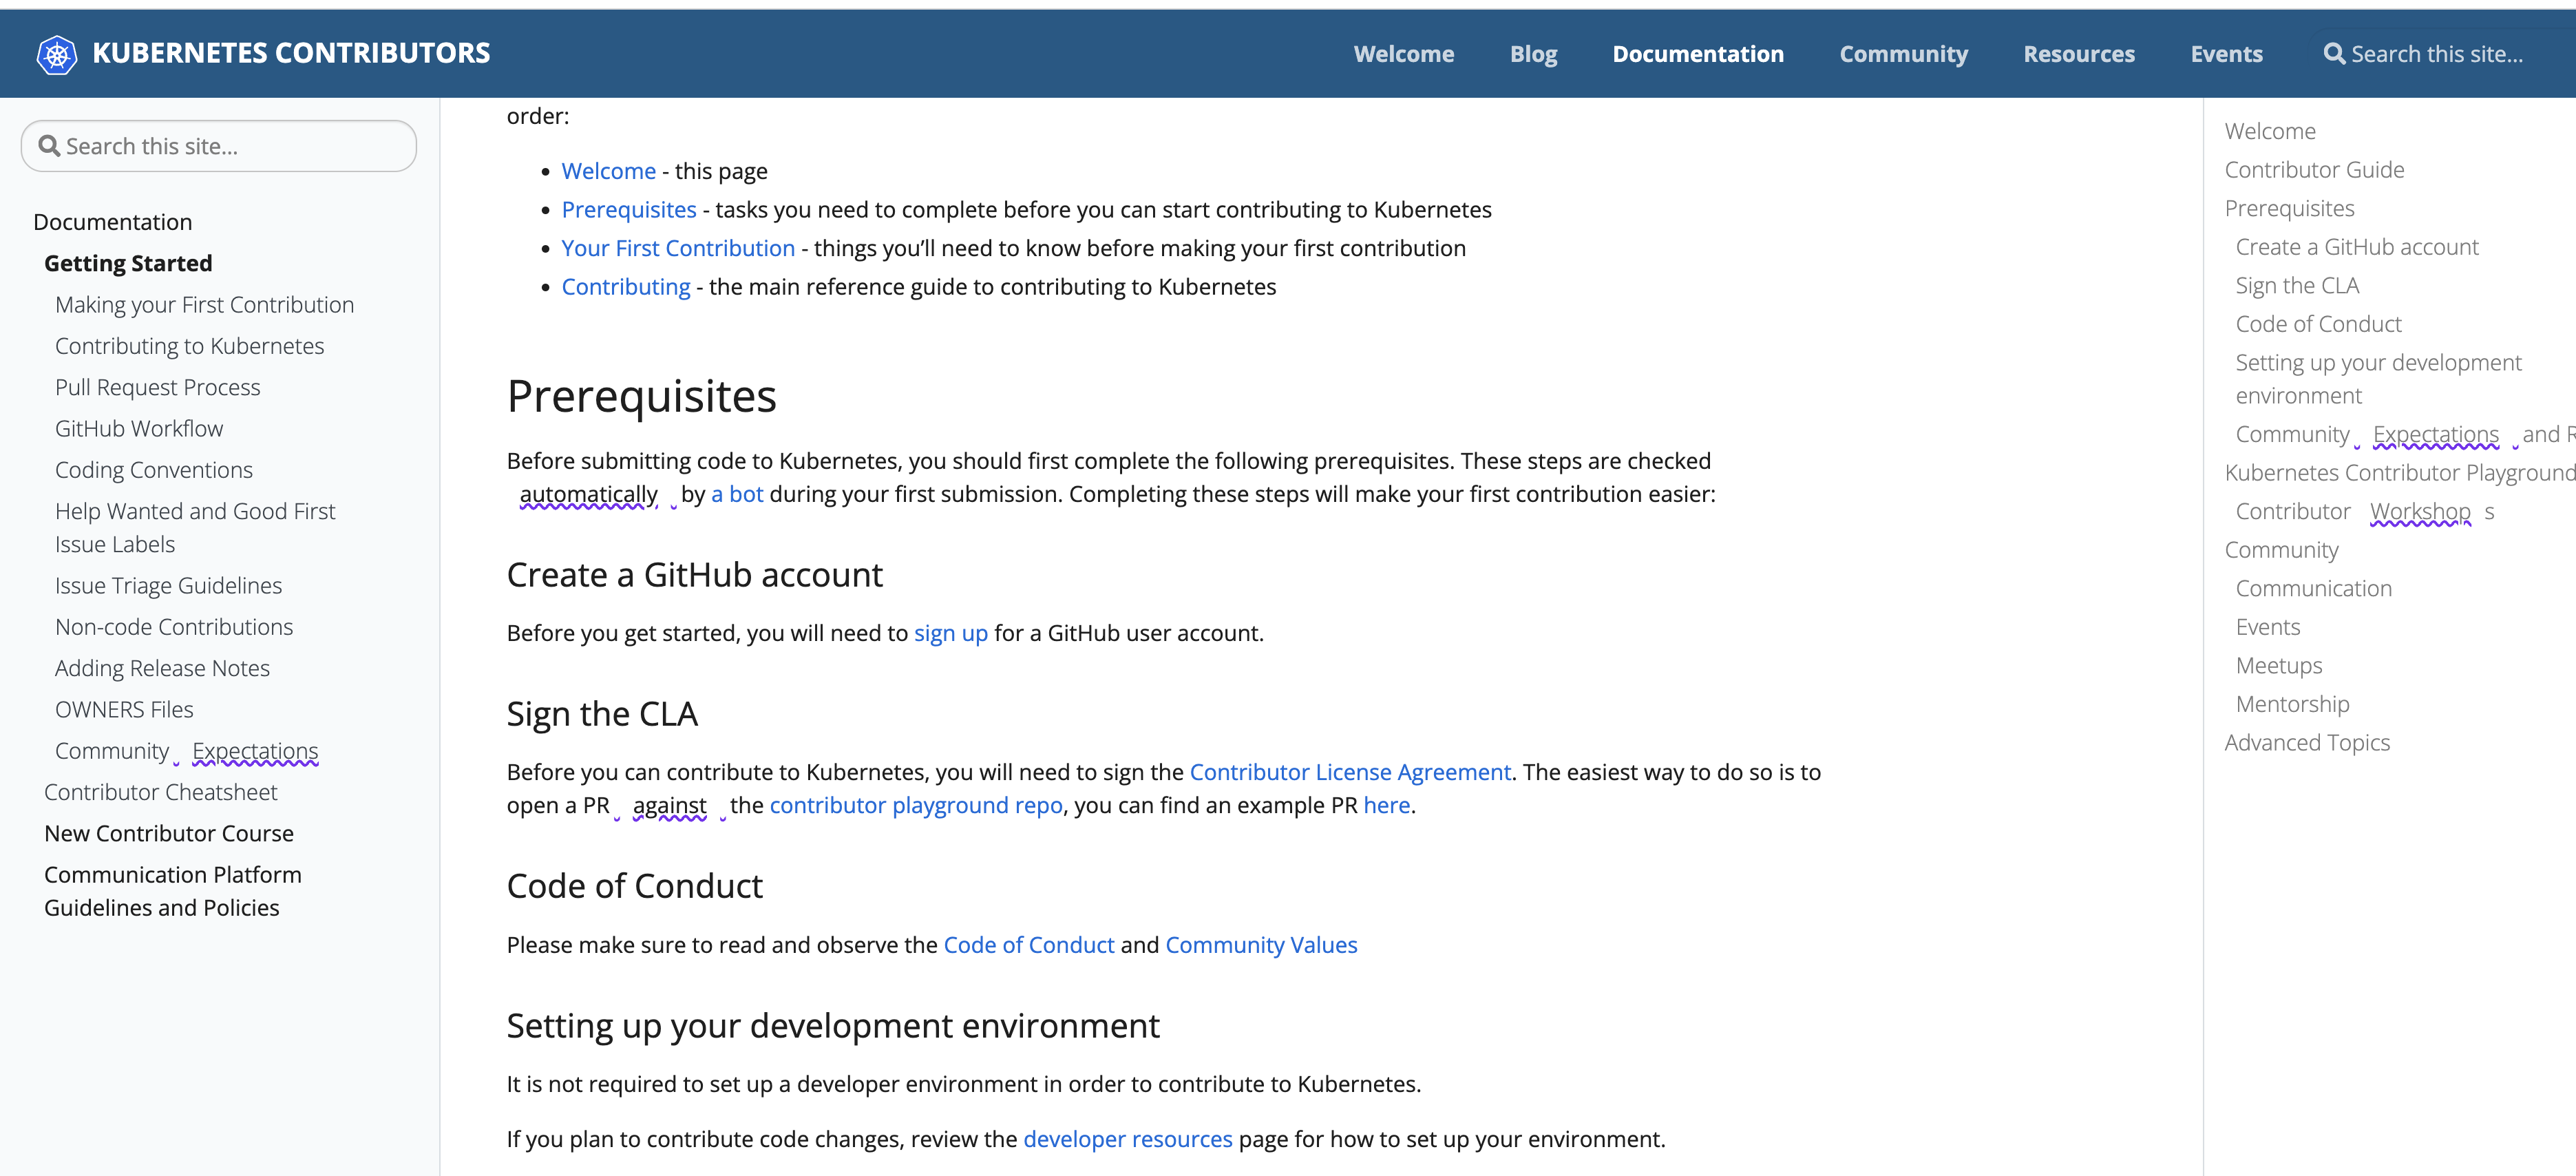
Task: Open the Community nav menu item
Action: coord(1903,54)
